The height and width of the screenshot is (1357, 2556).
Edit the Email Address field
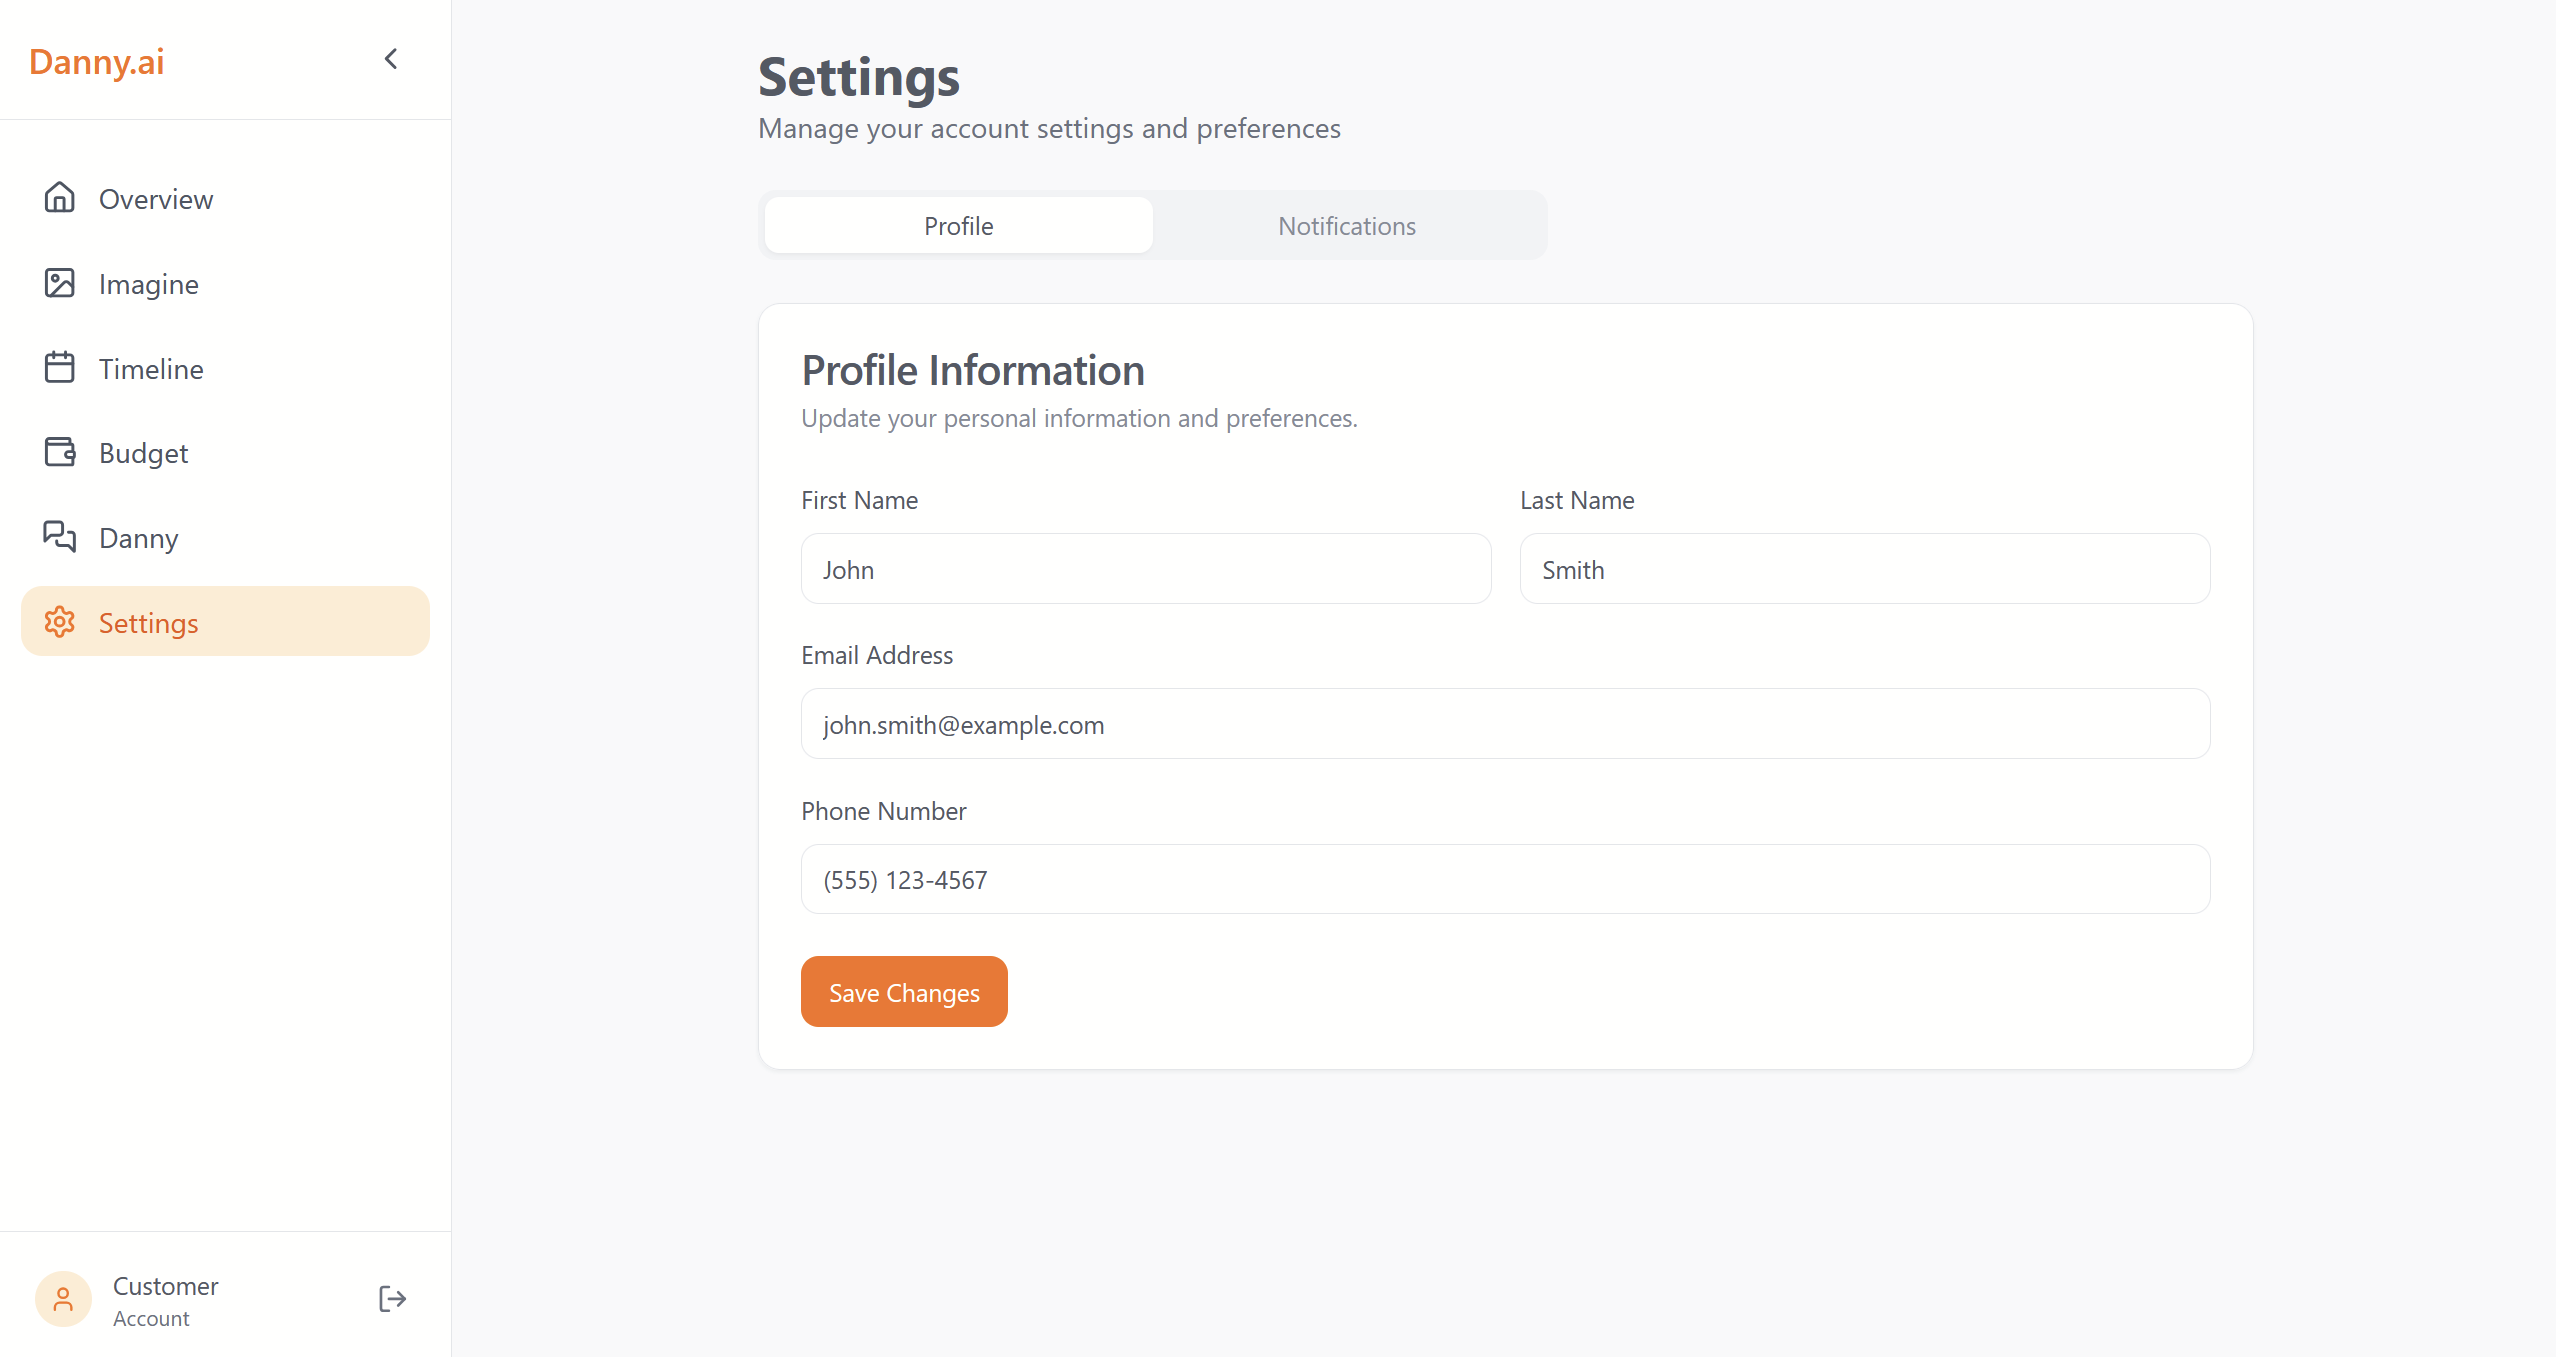click(x=1504, y=724)
